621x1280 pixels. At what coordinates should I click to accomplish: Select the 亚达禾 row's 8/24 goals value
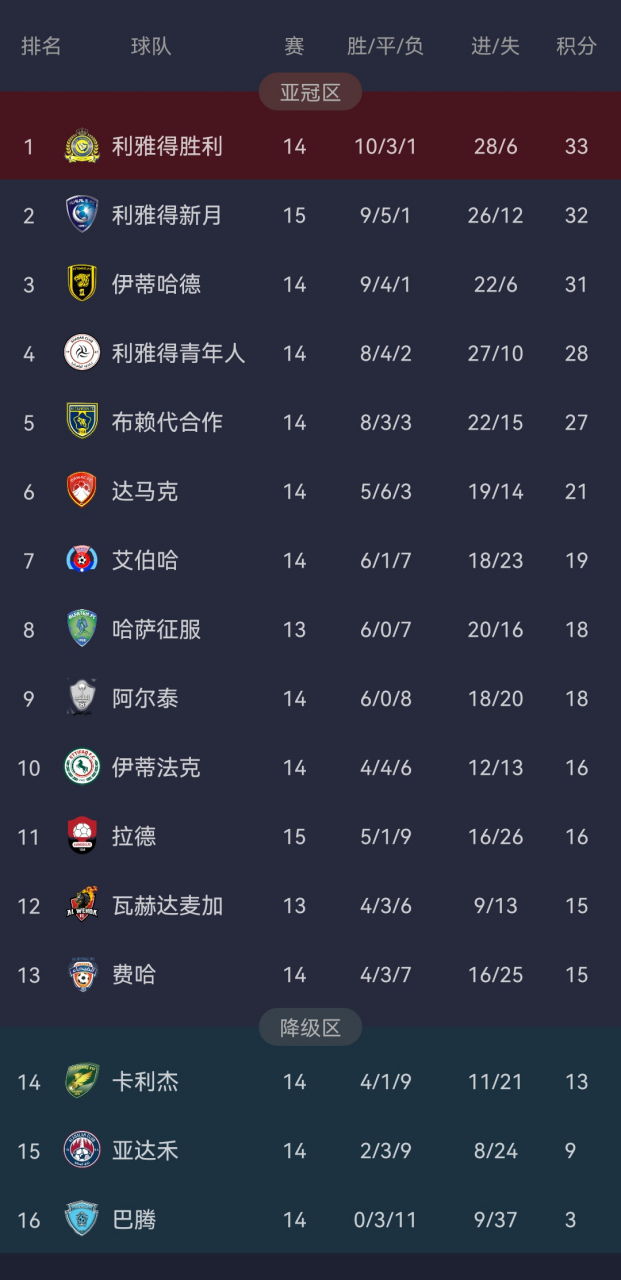pos(495,1150)
